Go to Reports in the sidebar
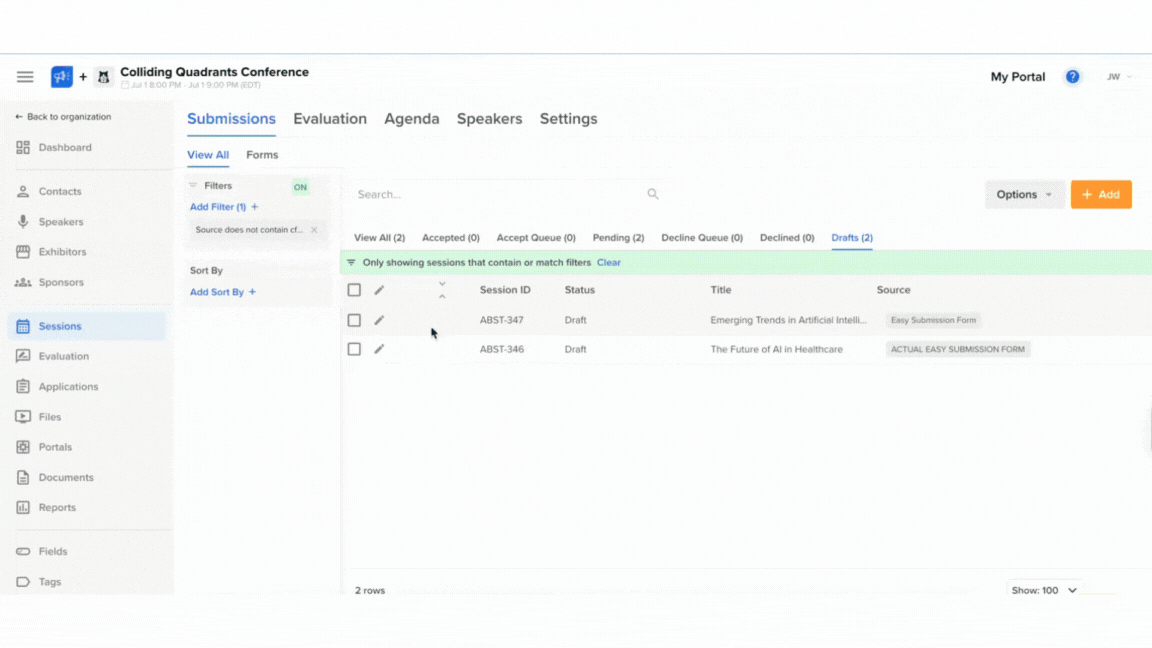The image size is (1152, 648). [x=57, y=508]
